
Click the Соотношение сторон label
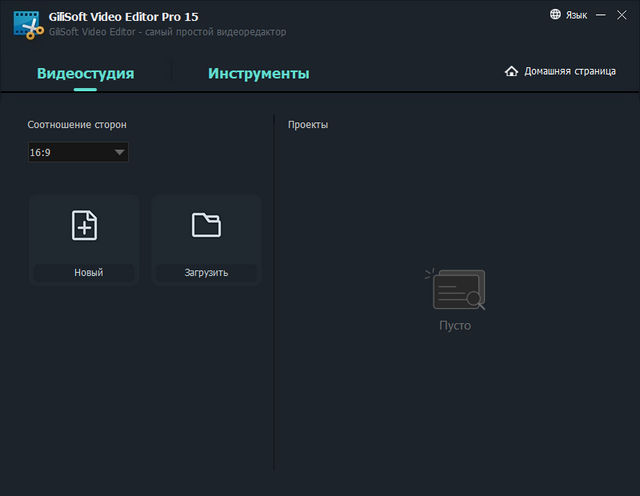(x=77, y=125)
